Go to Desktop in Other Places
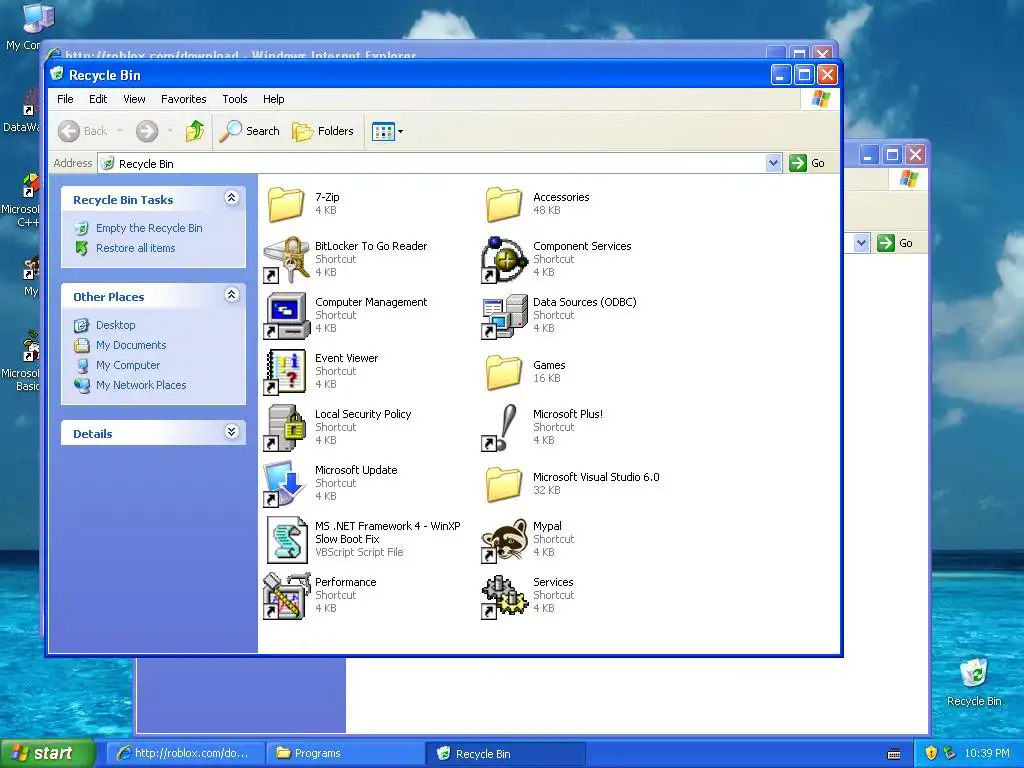Screen dimensions: 1024x768 (x=116, y=325)
